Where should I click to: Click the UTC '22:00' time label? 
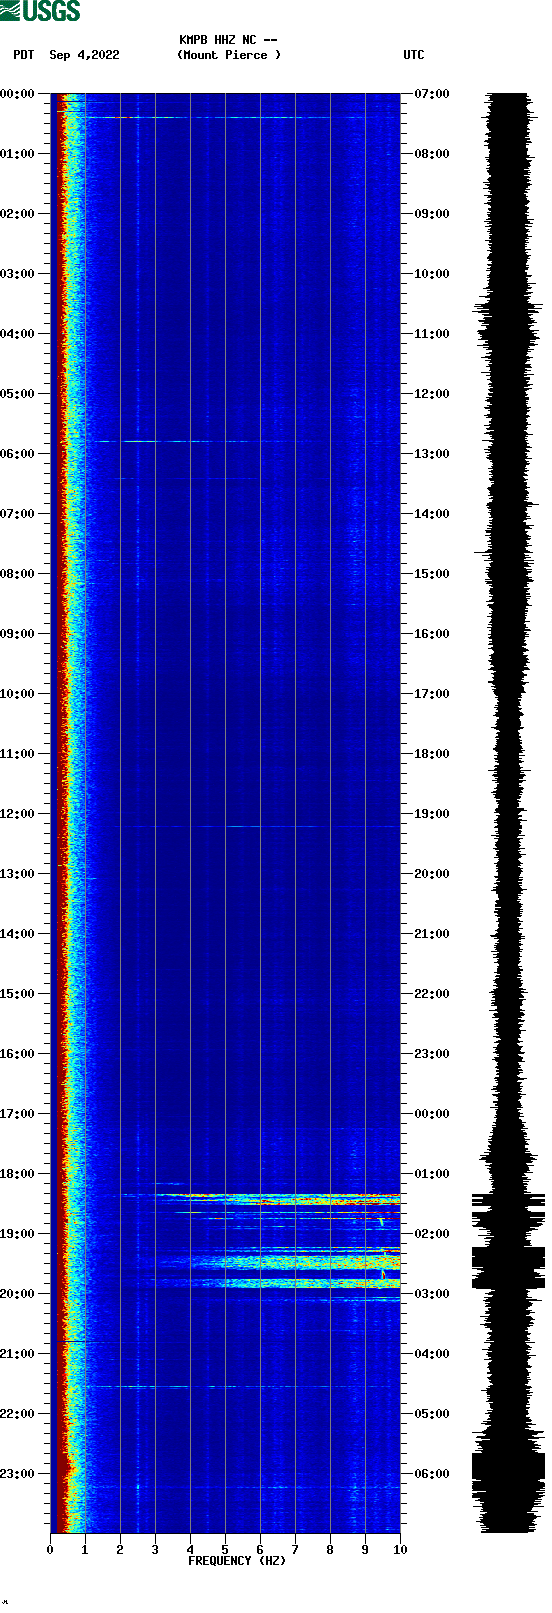(432, 994)
